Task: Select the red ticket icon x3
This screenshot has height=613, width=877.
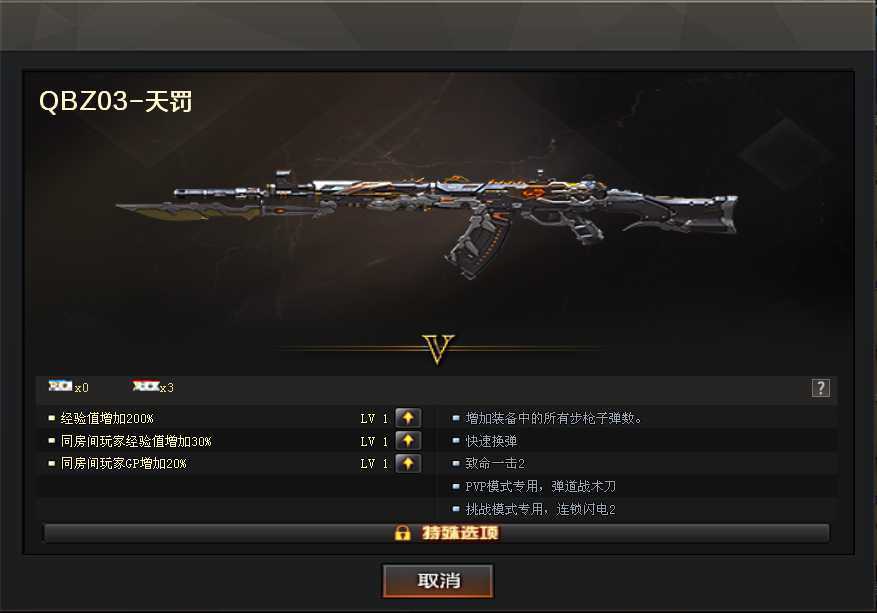Action: point(145,386)
